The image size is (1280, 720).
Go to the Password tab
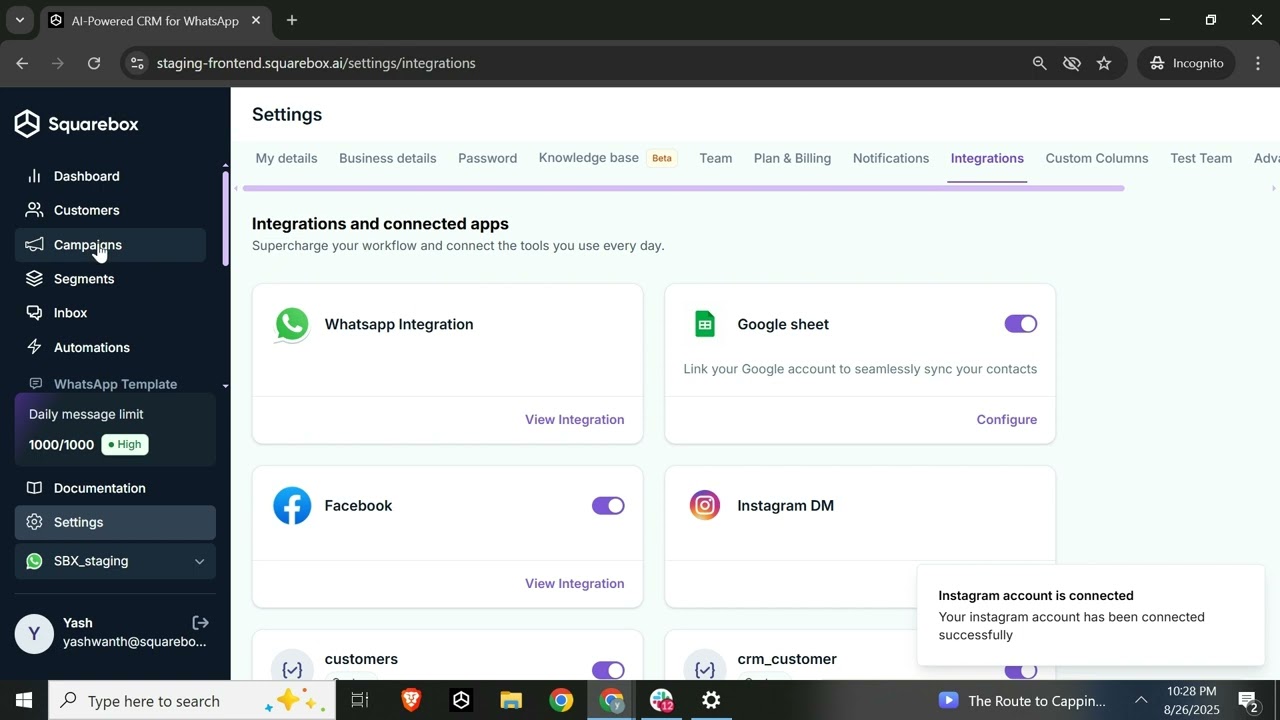point(488,158)
